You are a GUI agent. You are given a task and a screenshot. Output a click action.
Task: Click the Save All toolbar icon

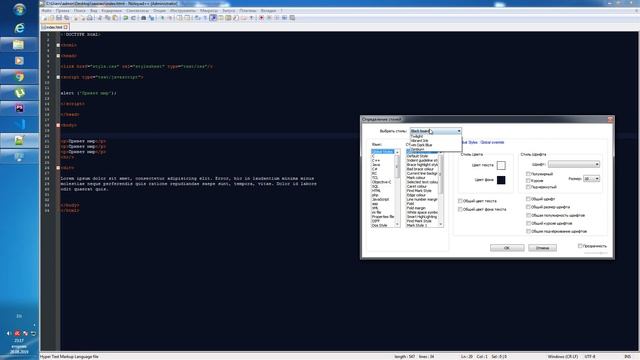click(x=67, y=18)
